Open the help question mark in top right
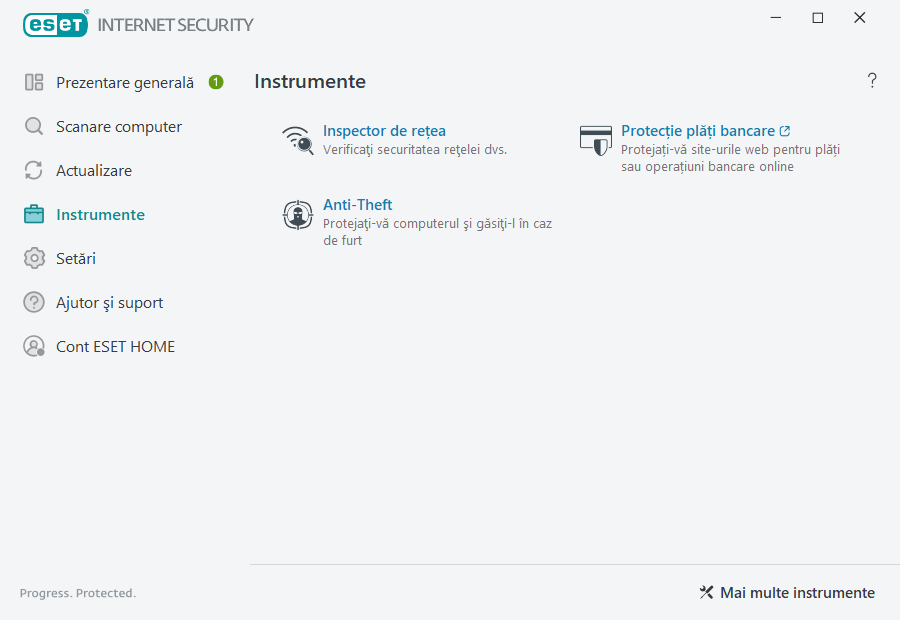Image resolution: width=900 pixels, height=620 pixels. pyautogui.click(x=871, y=80)
